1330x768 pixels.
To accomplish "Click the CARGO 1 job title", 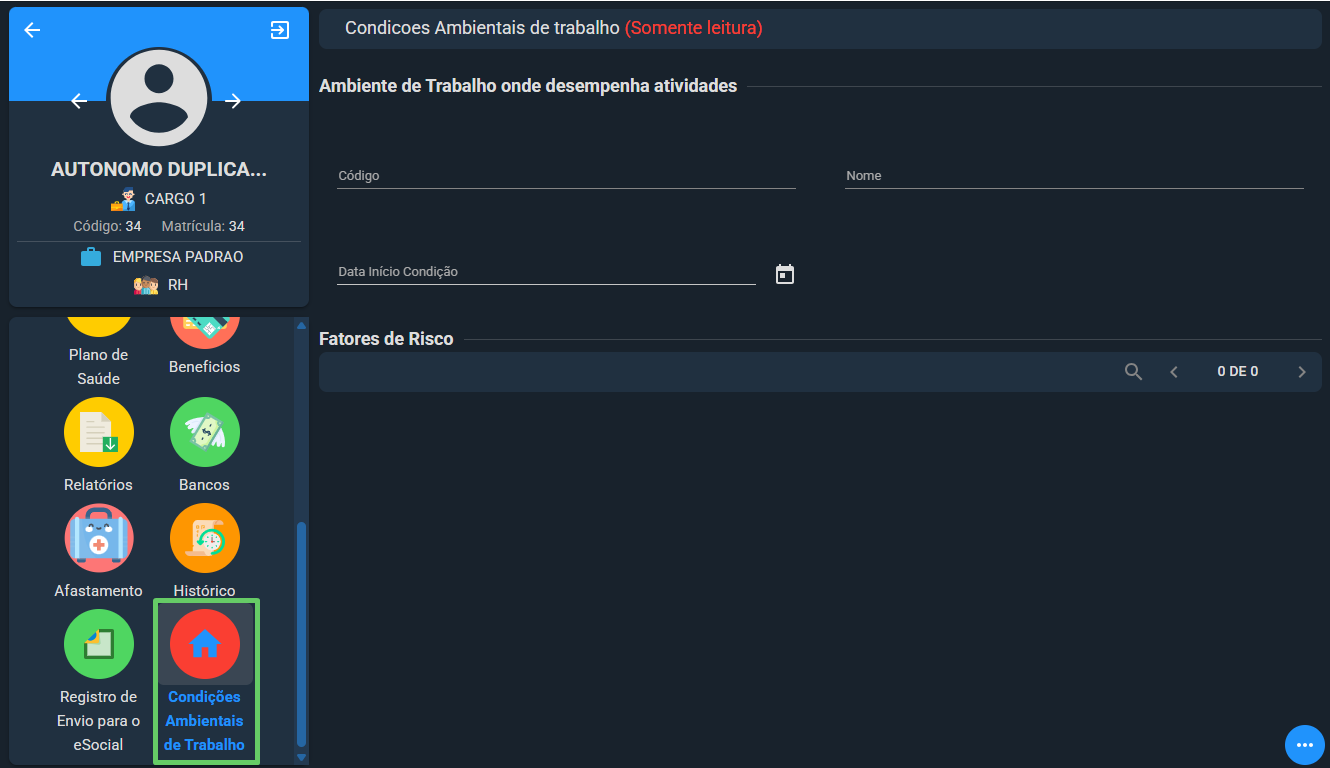I will click(x=176, y=199).
